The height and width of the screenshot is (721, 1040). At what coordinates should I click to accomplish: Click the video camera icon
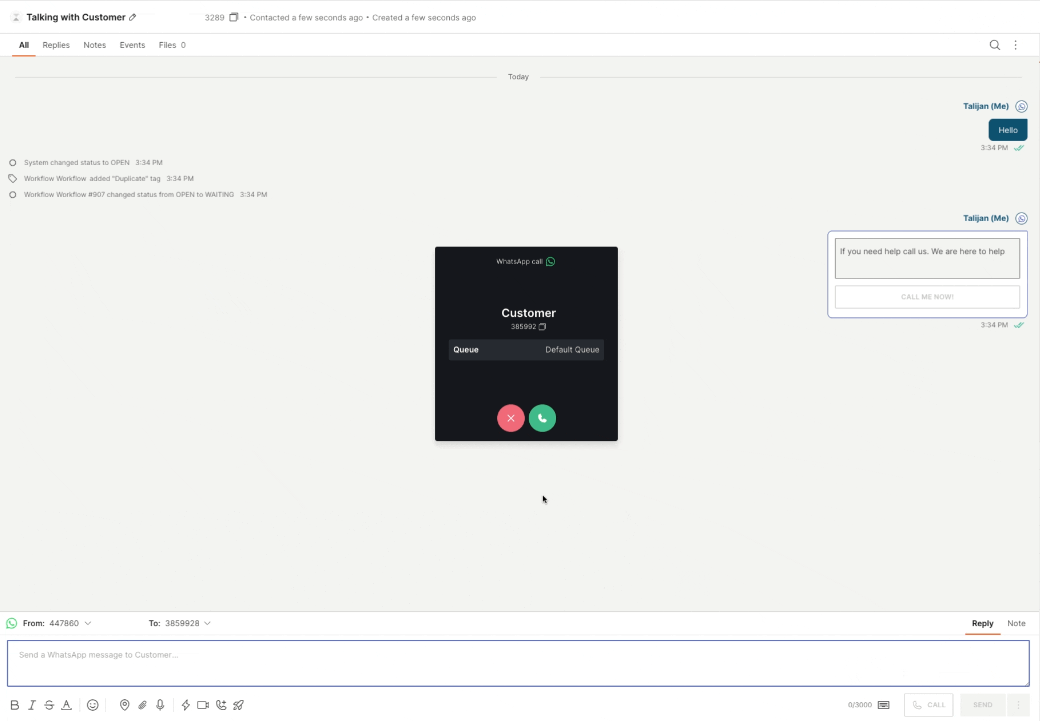click(203, 705)
